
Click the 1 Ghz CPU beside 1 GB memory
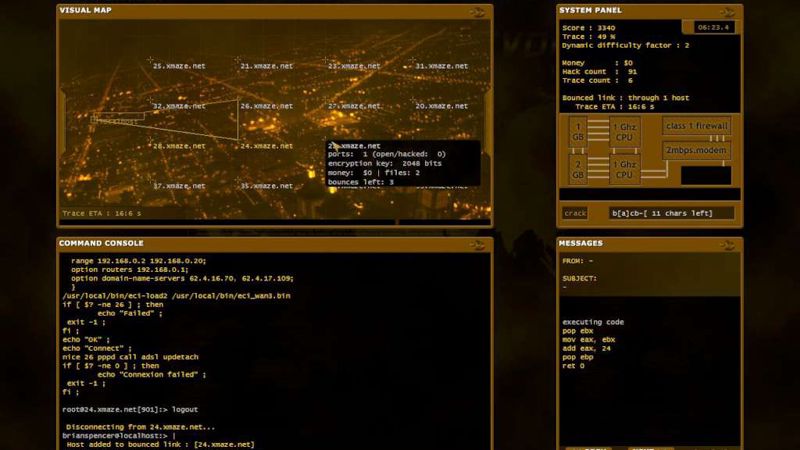[624, 132]
